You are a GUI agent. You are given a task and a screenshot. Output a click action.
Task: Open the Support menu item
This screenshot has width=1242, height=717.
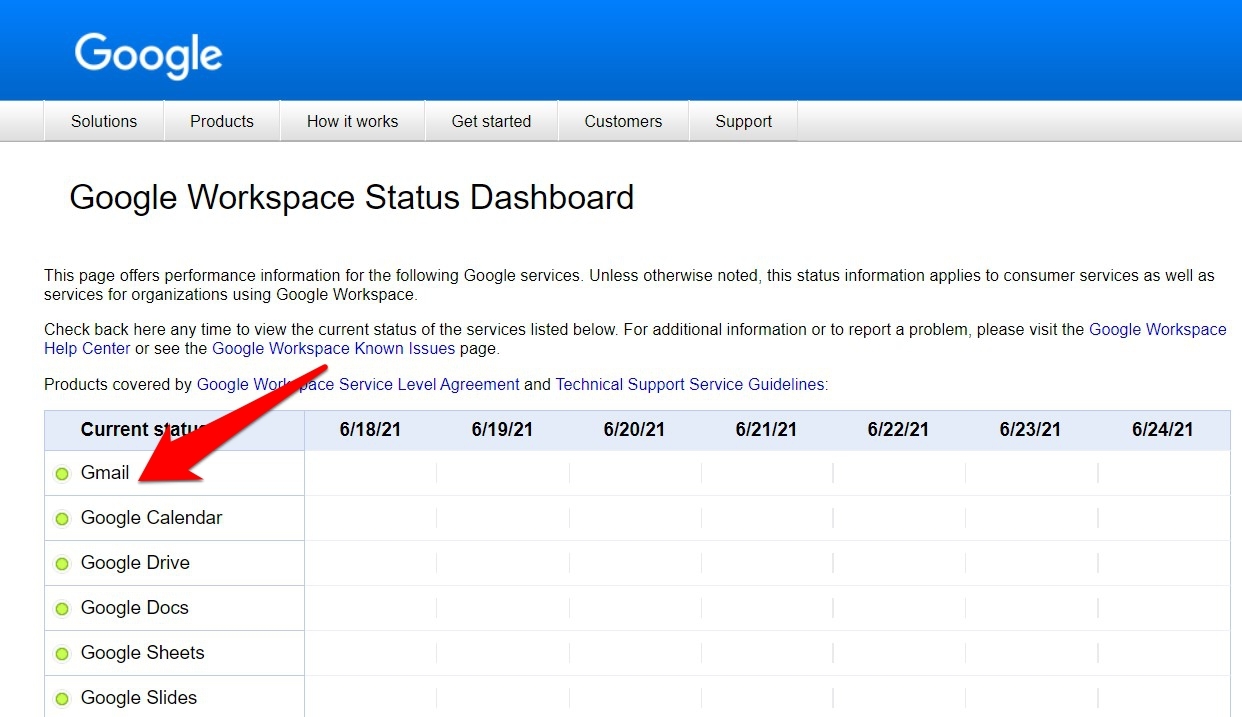click(743, 121)
